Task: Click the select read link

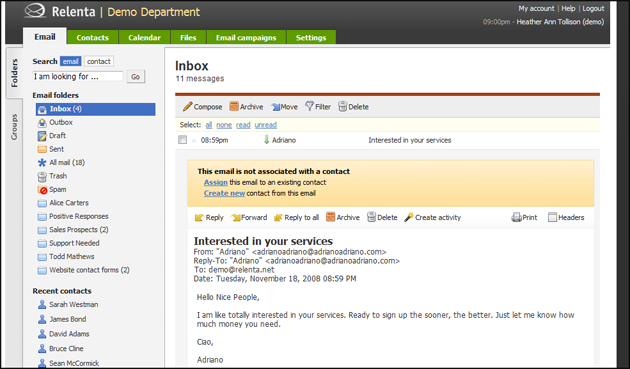Action: pyautogui.click(x=243, y=125)
